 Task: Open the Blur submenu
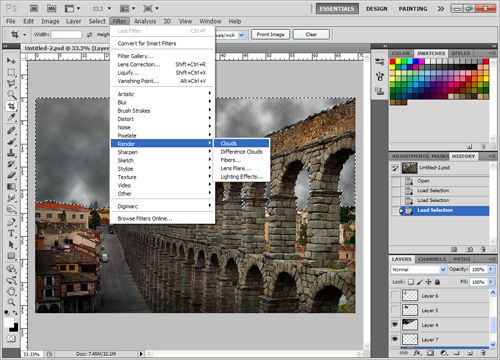click(162, 102)
